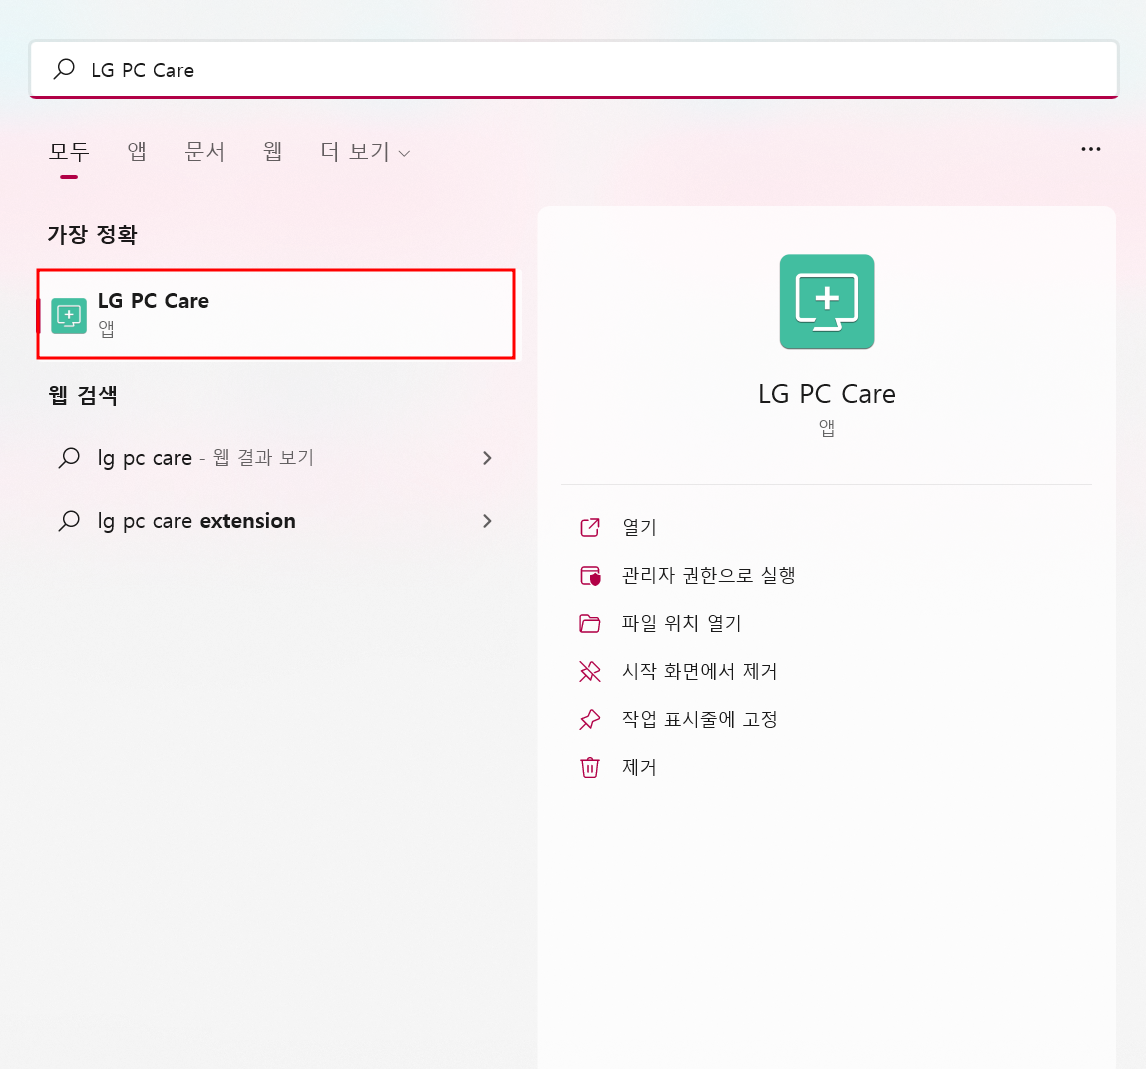Viewport: 1146px width, 1069px height.
Task: Click search icon beside 'lg pc care extension'
Action: (x=69, y=521)
